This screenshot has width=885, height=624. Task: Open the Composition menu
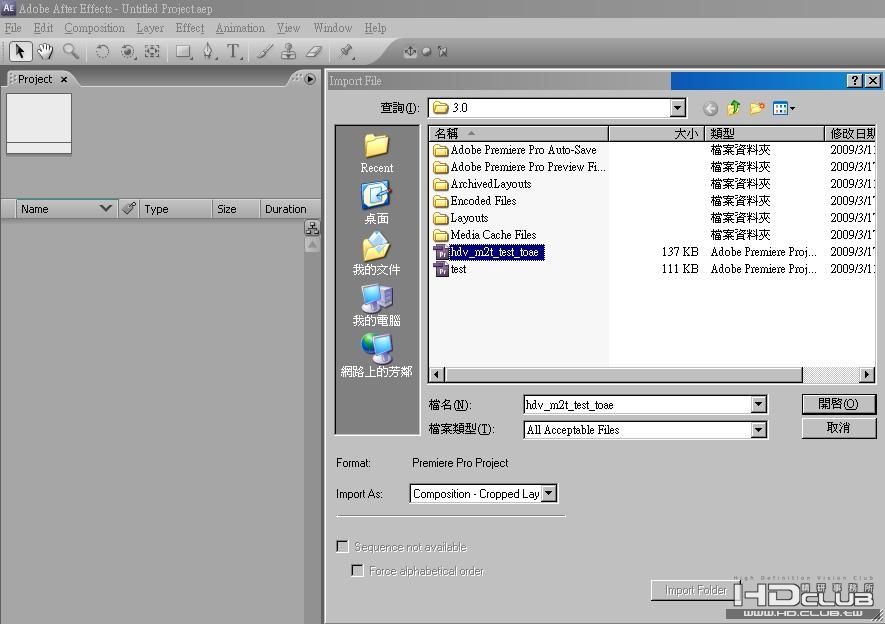click(x=94, y=28)
